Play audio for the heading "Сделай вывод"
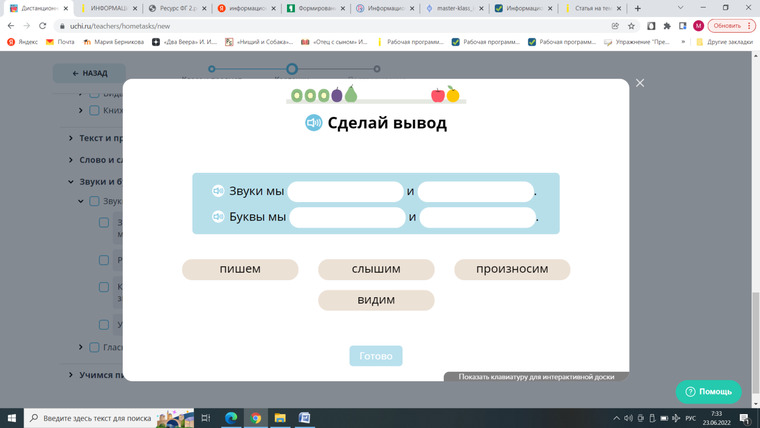This screenshot has width=760, height=428. 313,123
